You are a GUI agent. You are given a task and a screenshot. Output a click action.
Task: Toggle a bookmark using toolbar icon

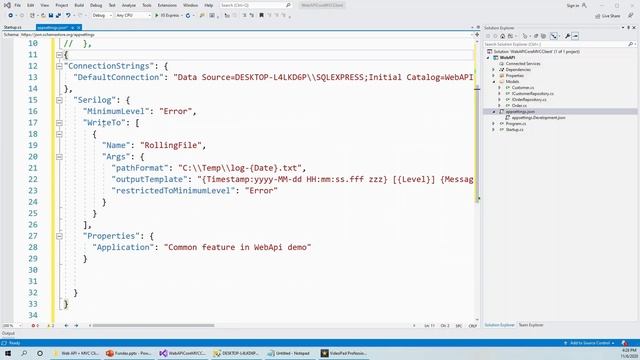coord(262,16)
